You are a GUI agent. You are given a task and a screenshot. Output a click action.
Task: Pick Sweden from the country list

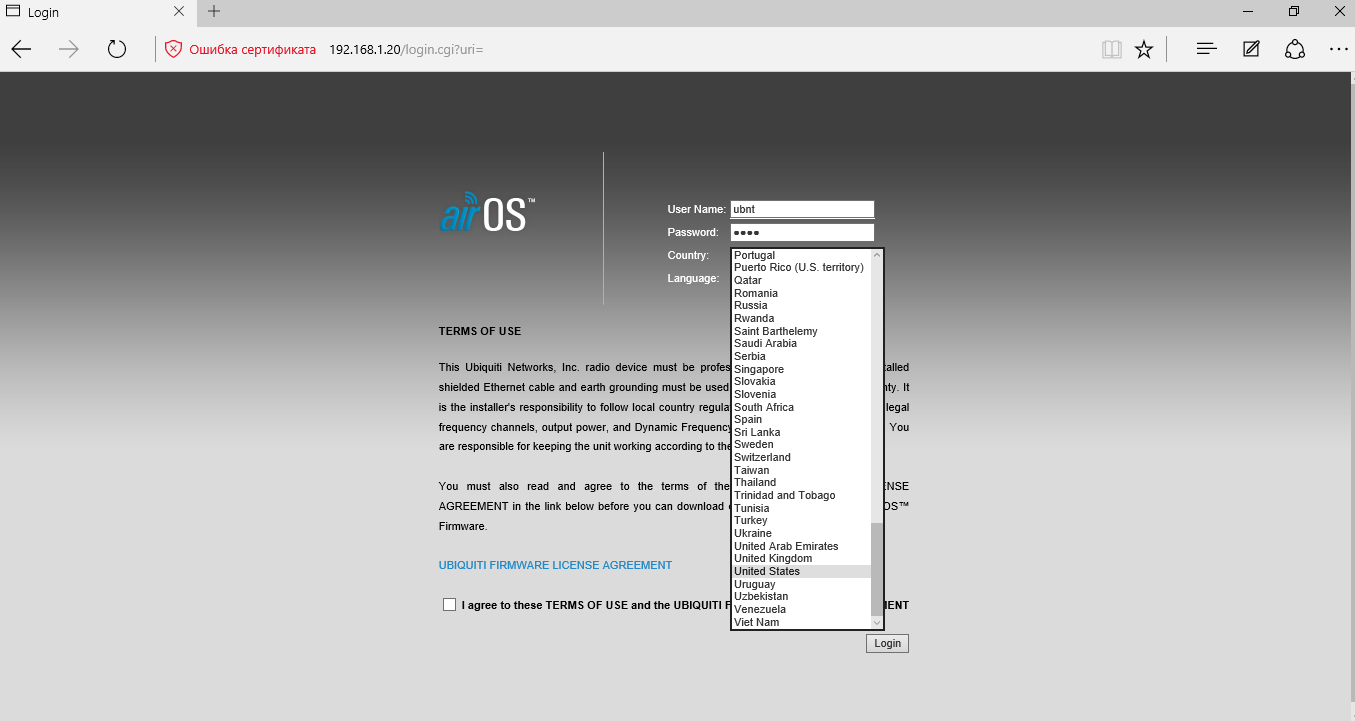pos(801,444)
